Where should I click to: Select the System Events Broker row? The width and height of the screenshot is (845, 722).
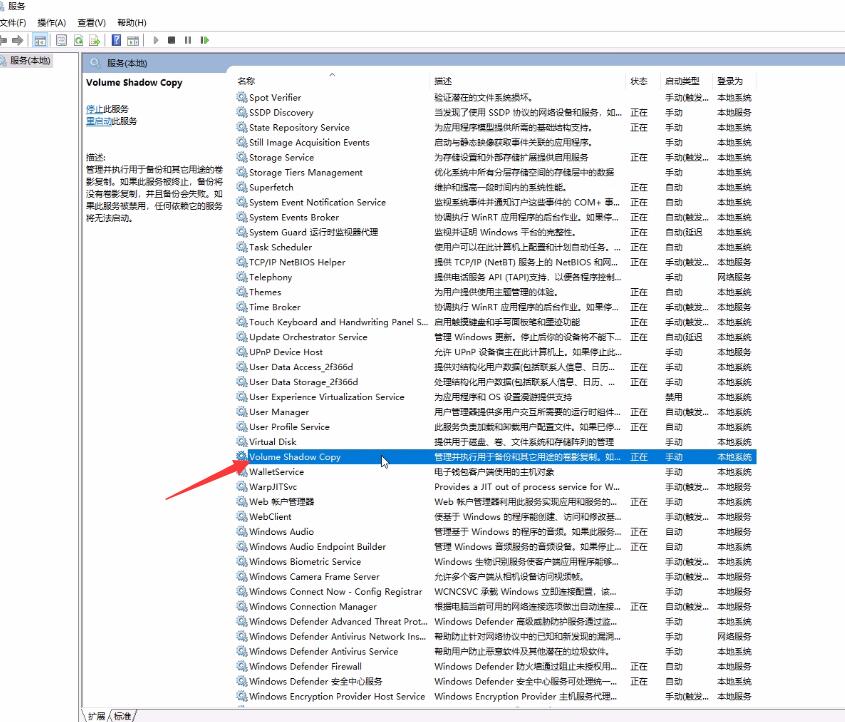[496, 217]
